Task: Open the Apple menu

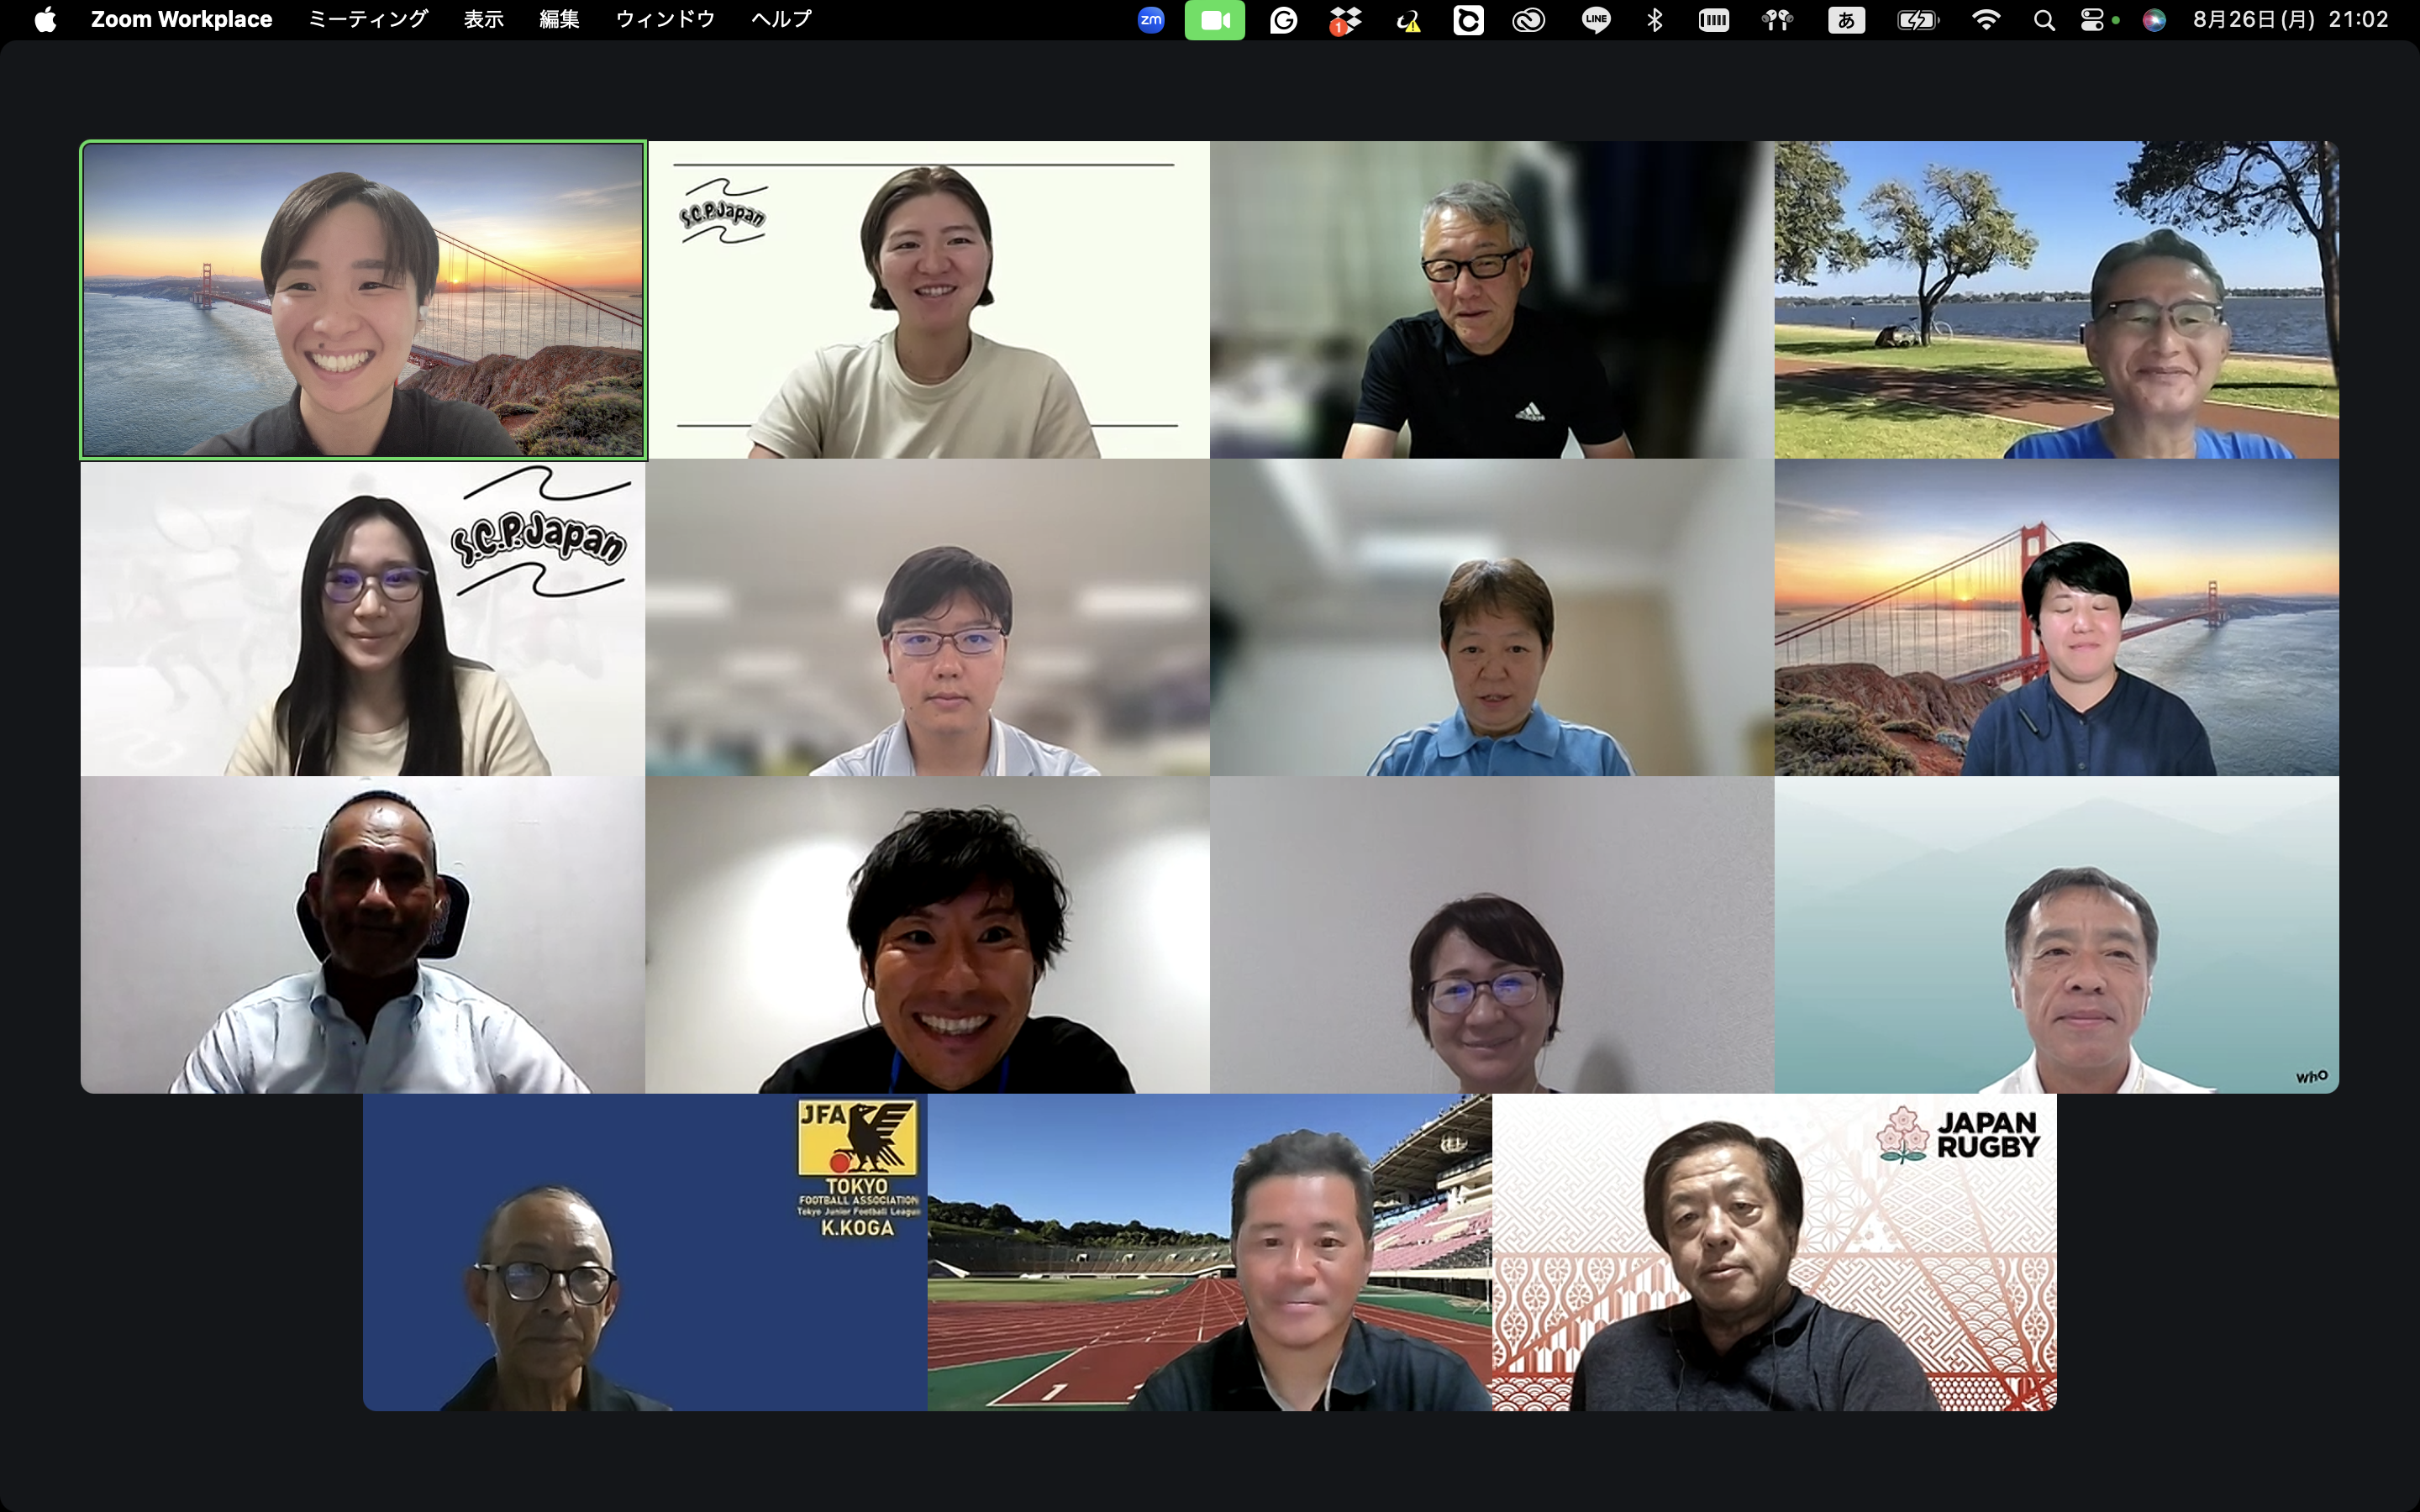Action: tap(45, 20)
